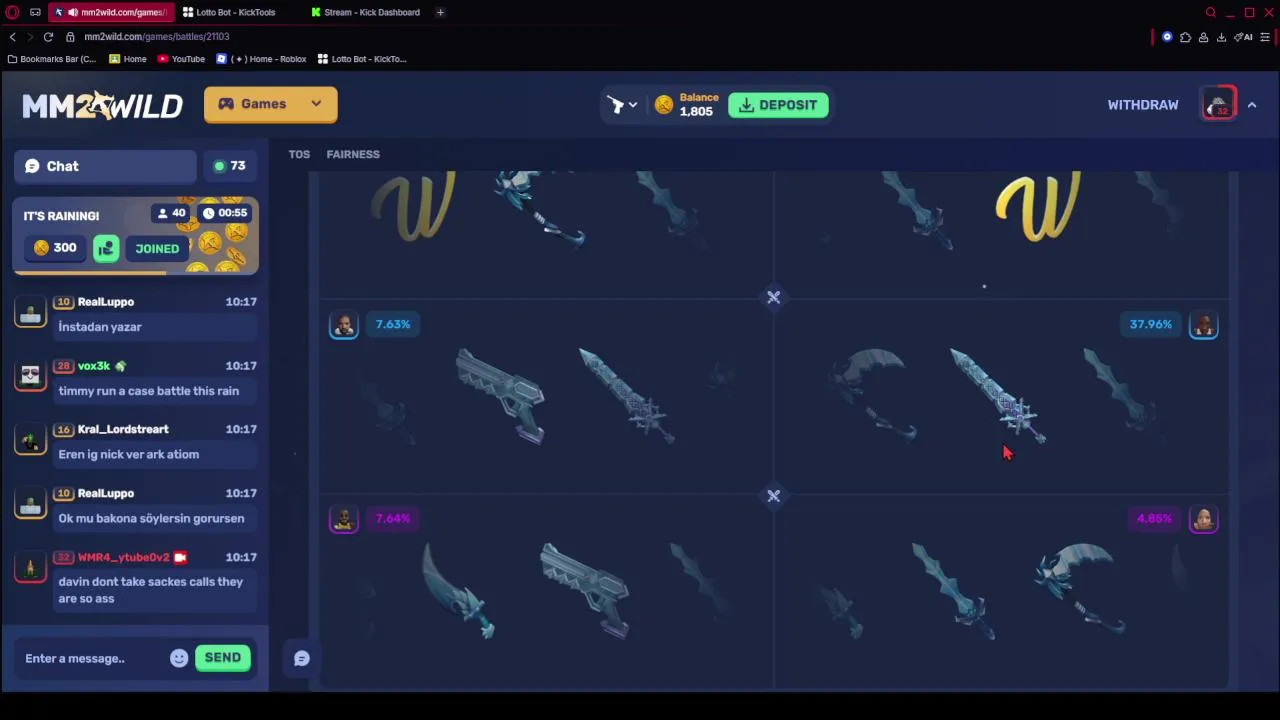
Task: Click the 7.63% player avatar
Action: point(344,325)
